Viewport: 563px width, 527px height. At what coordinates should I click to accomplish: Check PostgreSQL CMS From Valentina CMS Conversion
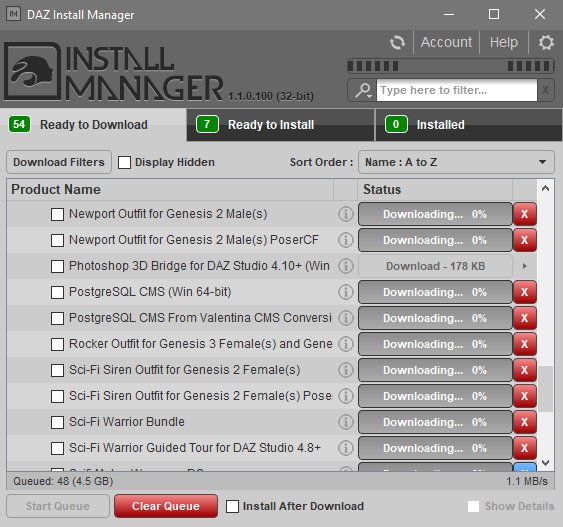click(x=57, y=318)
